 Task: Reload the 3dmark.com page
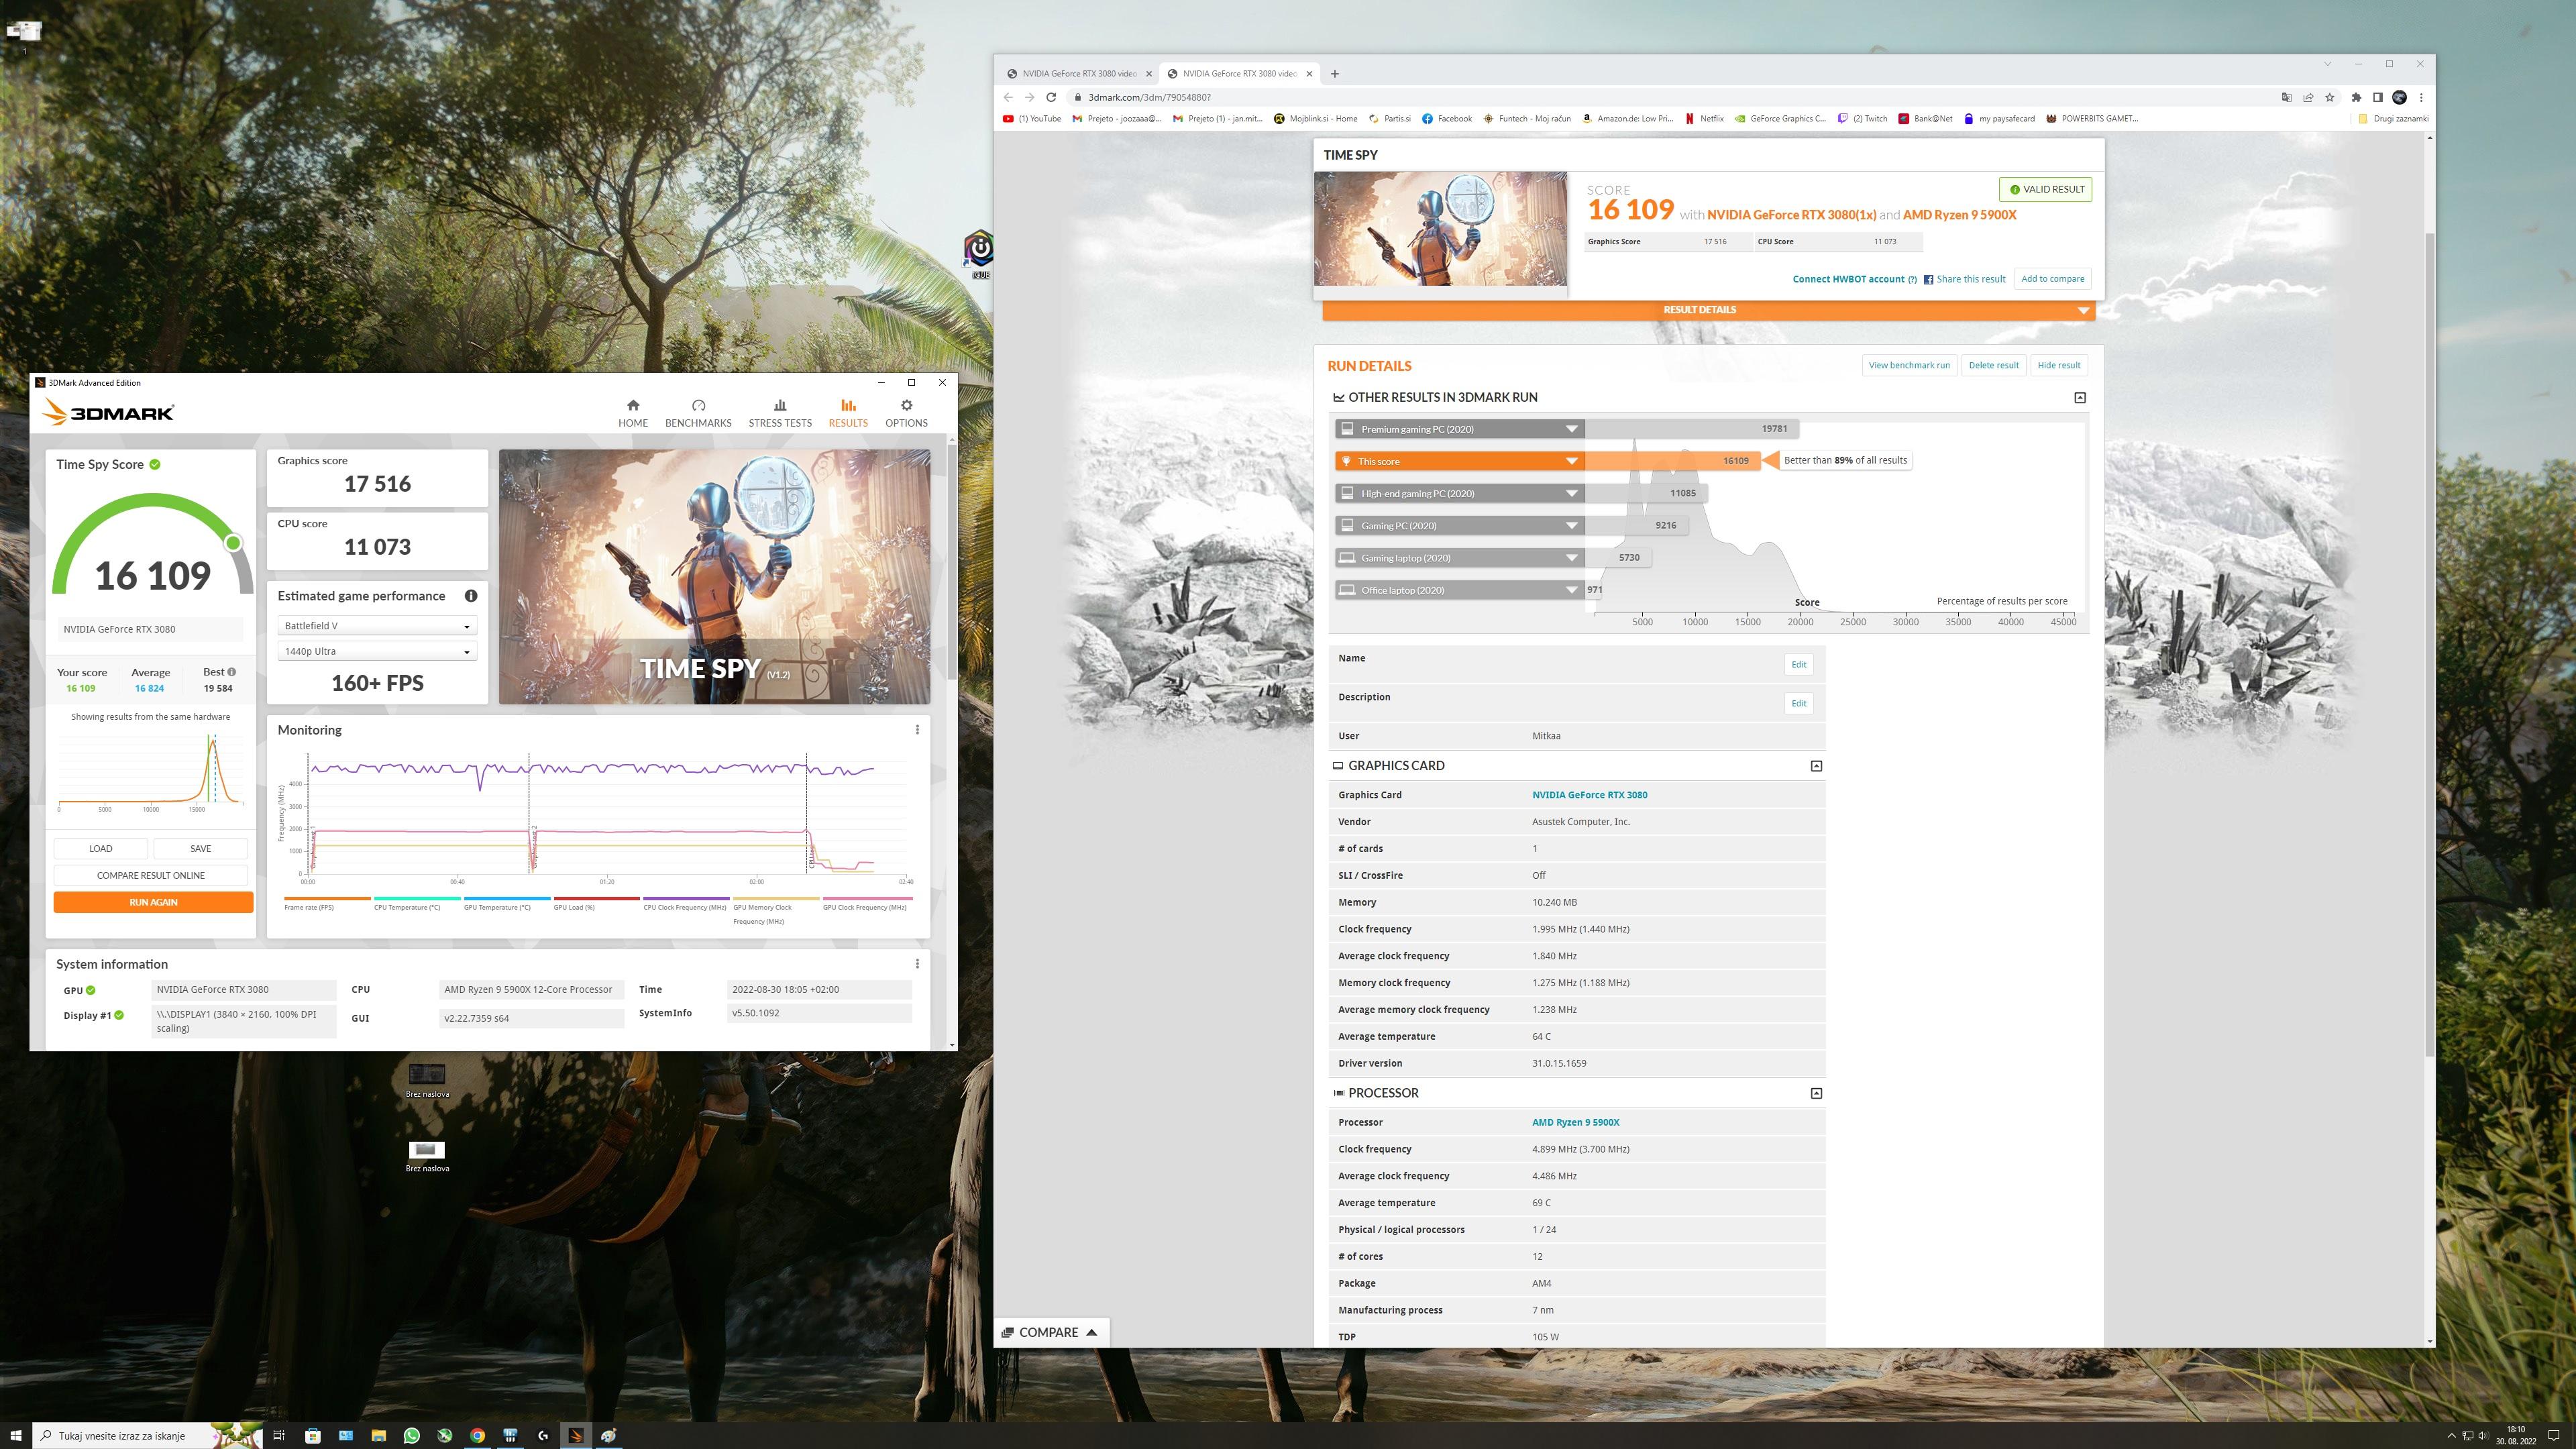click(x=1051, y=97)
